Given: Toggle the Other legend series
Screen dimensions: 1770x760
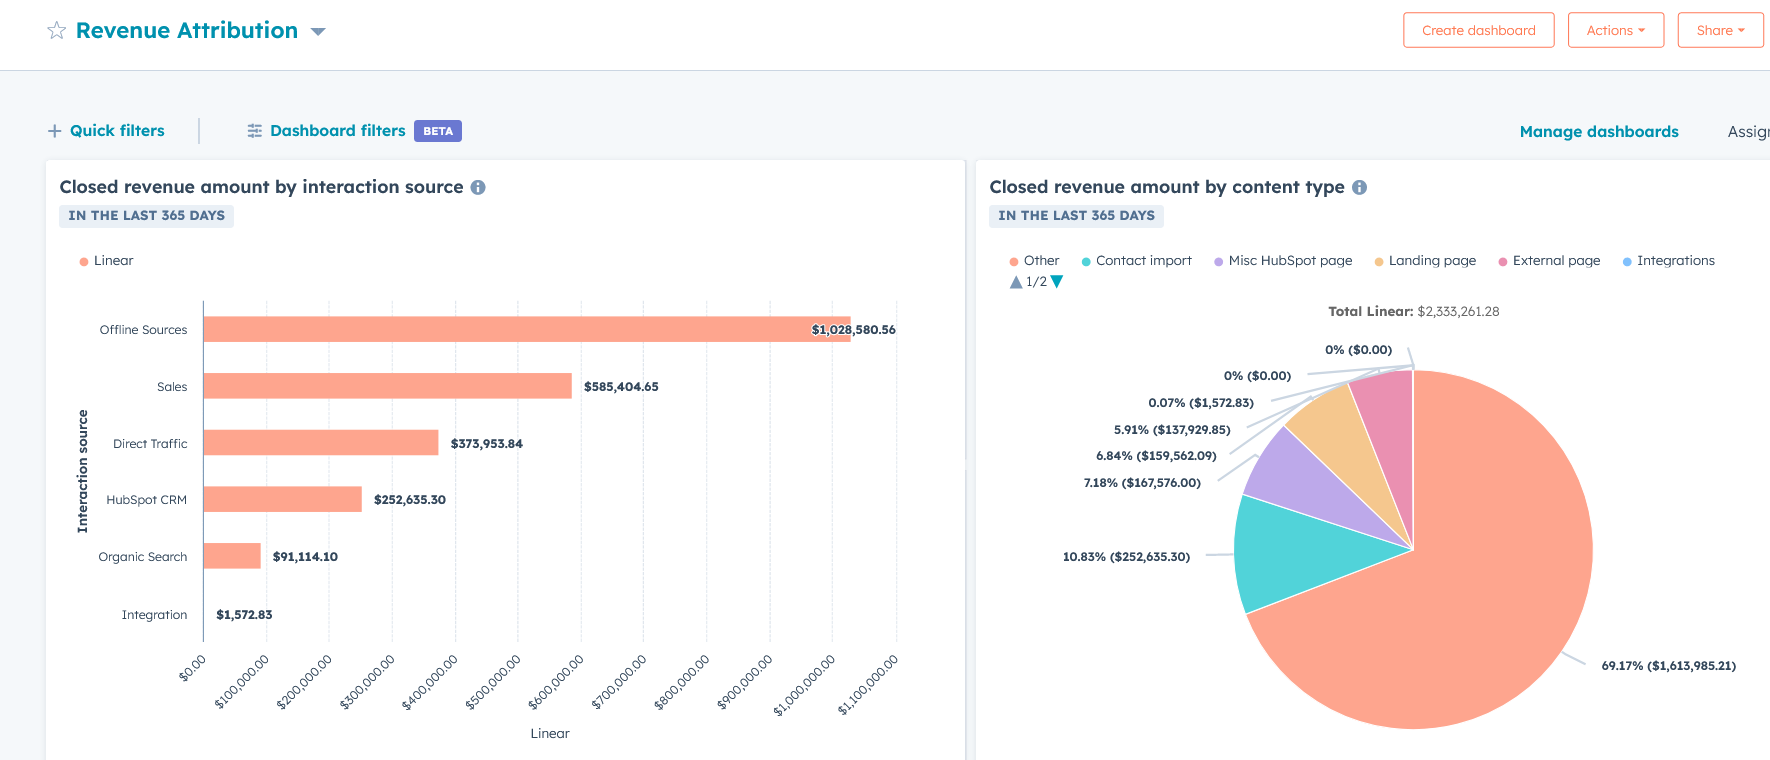Looking at the screenshot, I should tap(1034, 261).
